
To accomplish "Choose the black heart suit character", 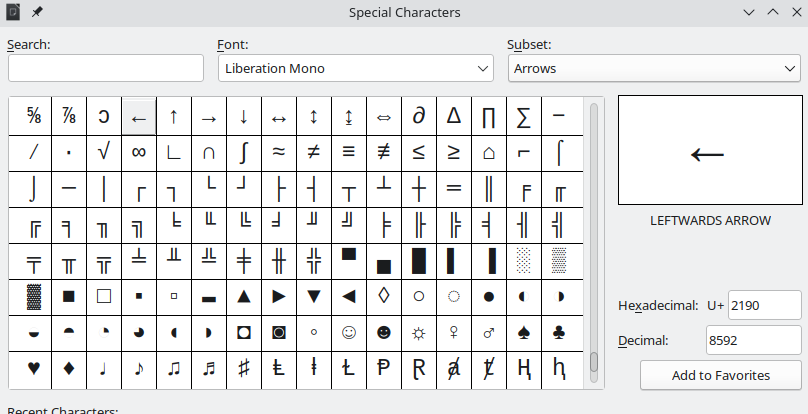I will (34, 367).
